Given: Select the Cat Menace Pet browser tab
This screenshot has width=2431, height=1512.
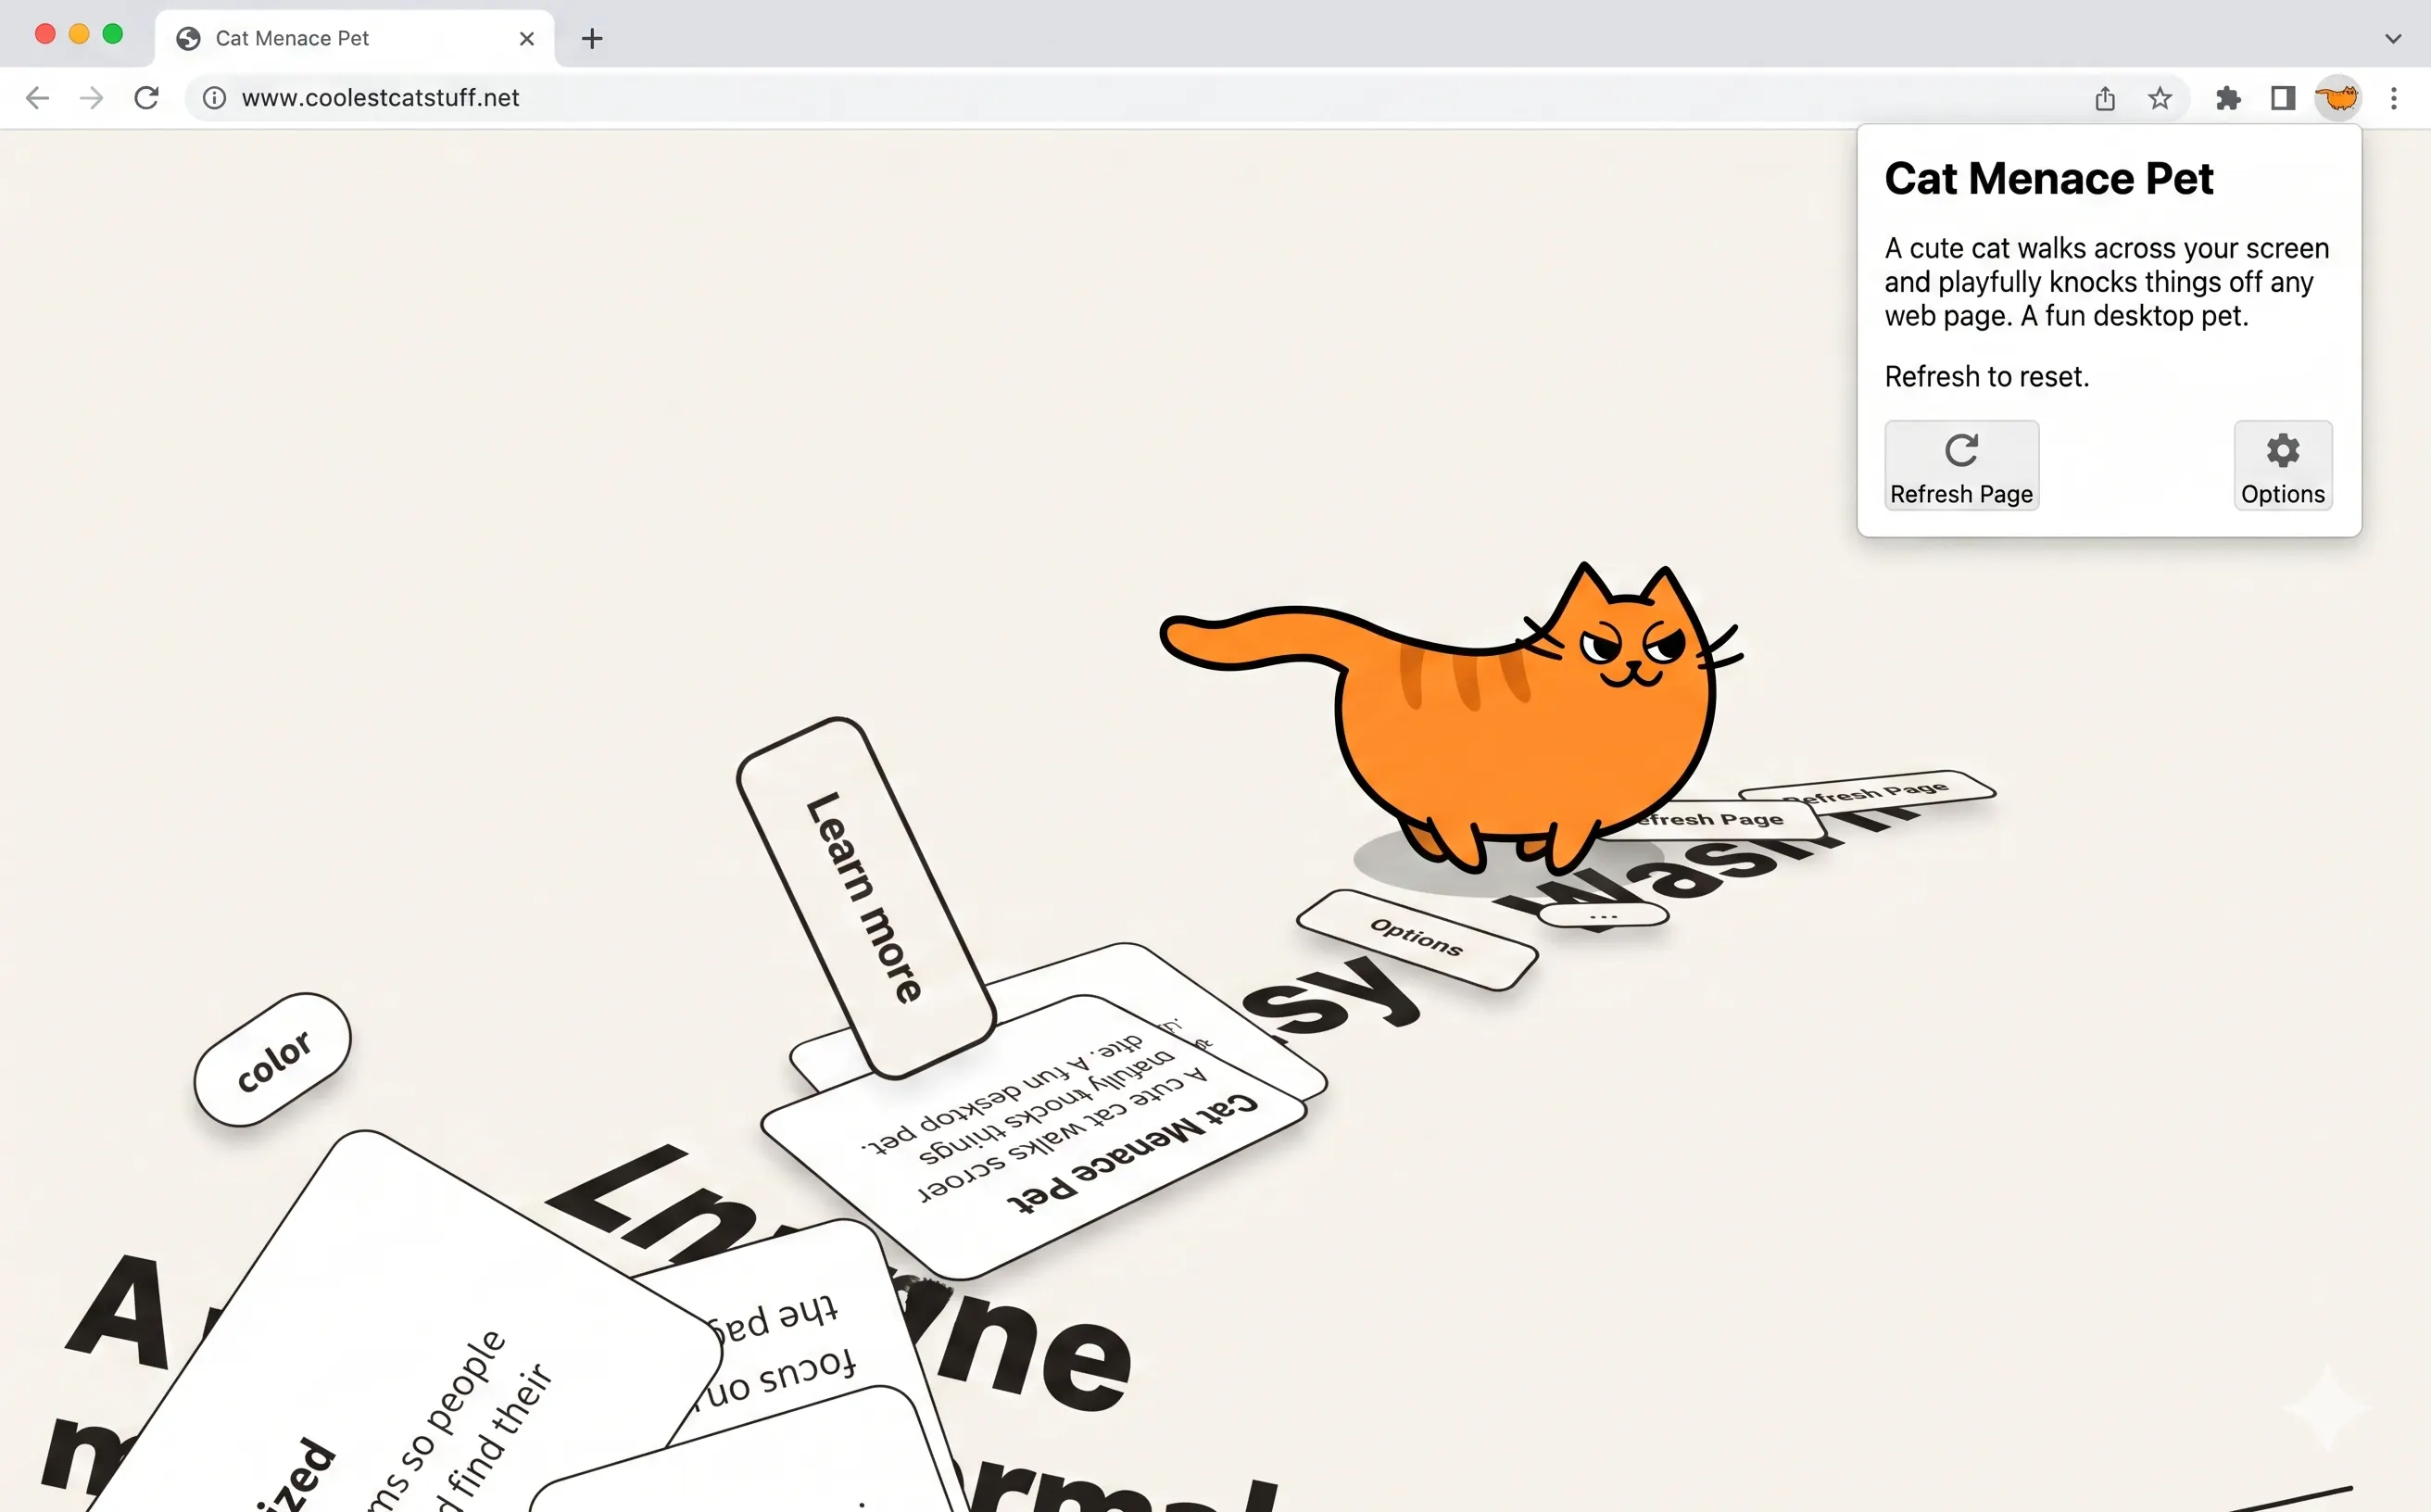Looking at the screenshot, I should [355, 39].
